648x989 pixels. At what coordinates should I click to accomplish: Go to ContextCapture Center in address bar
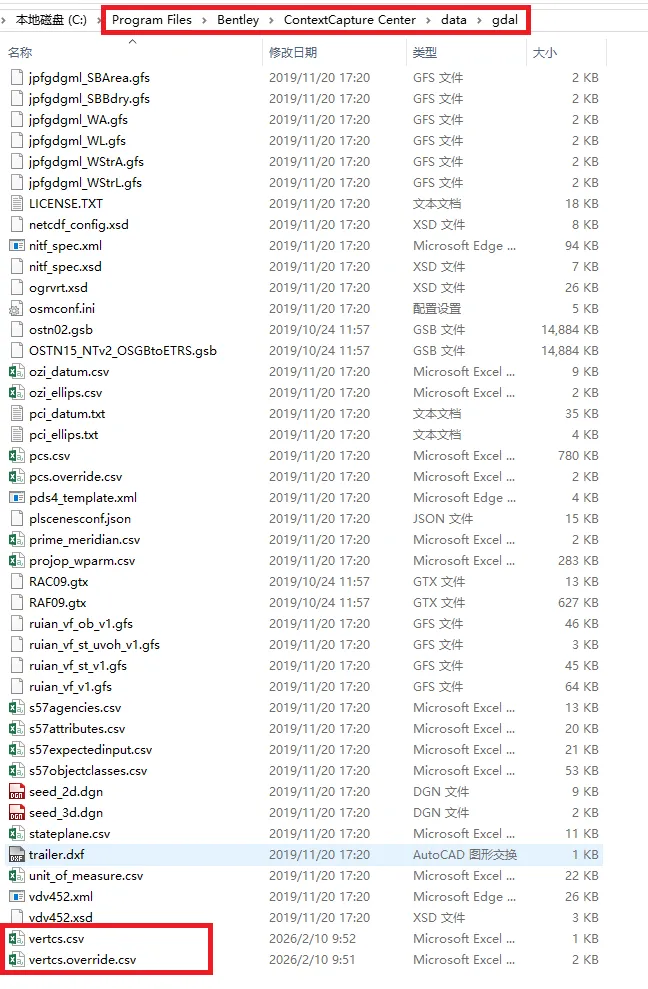(350, 20)
